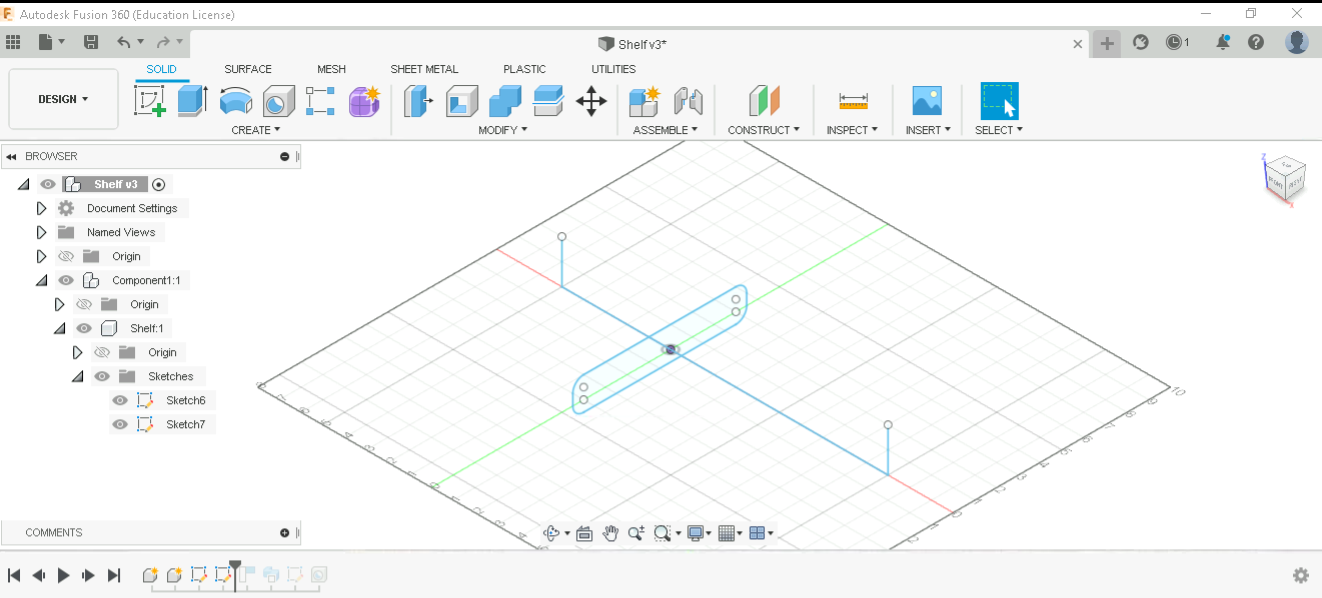Select the Create Form tool
This screenshot has height=598, width=1322.
click(364, 101)
